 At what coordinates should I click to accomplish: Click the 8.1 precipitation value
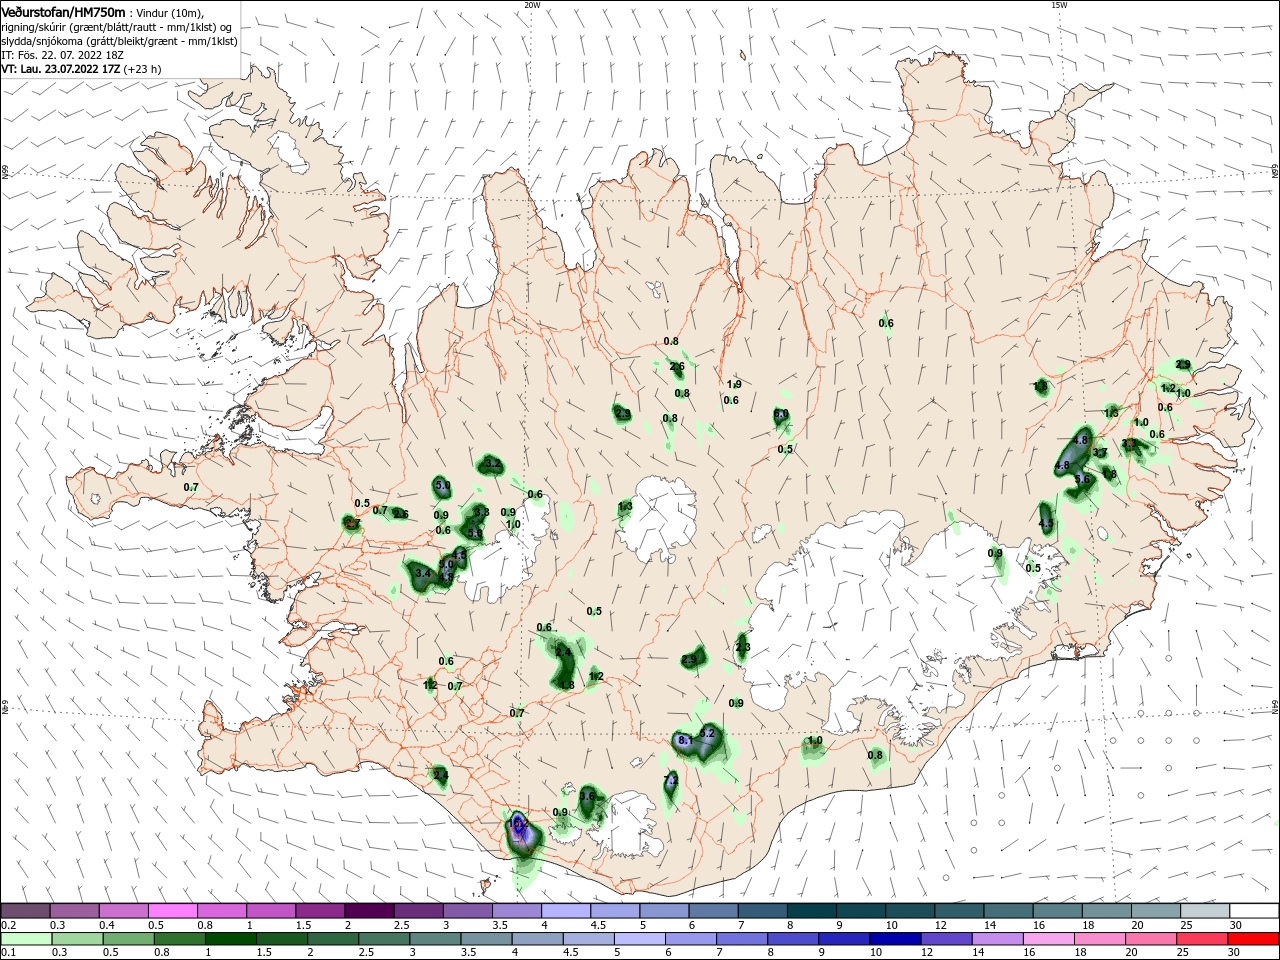click(685, 740)
